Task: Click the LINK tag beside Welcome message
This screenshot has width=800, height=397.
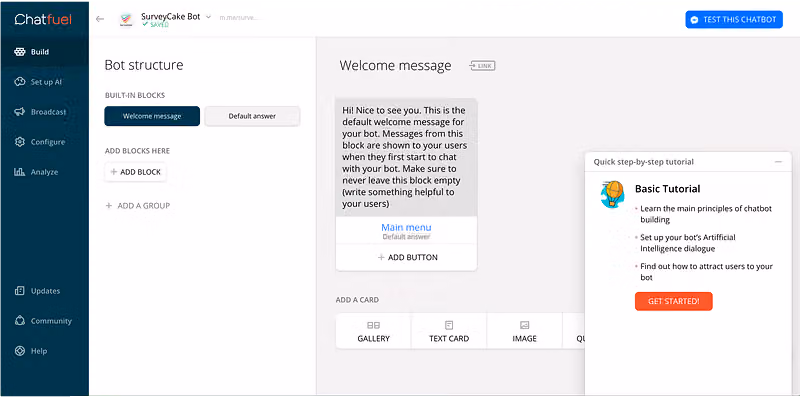Action: (x=482, y=66)
